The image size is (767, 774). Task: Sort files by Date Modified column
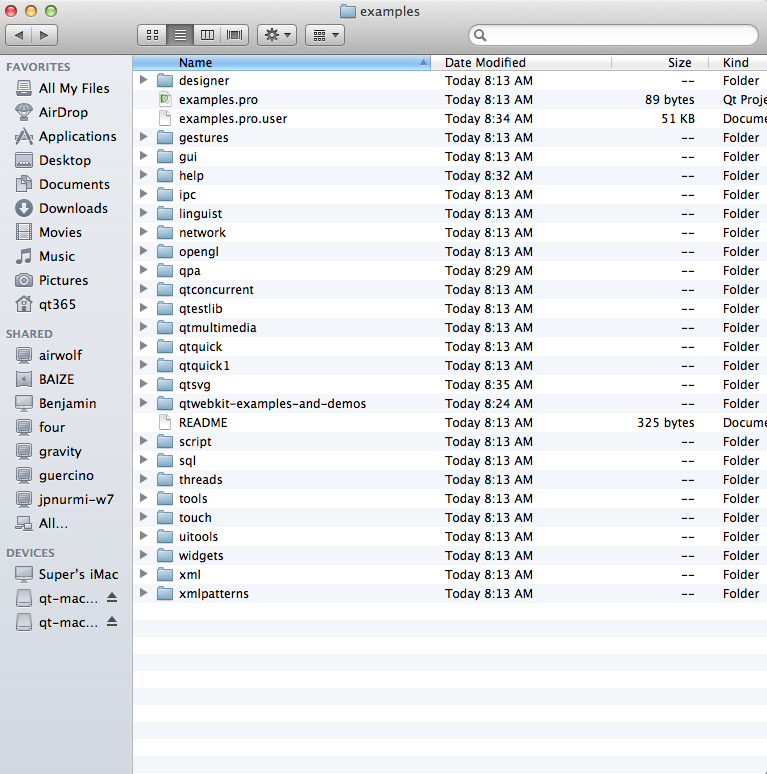pyautogui.click(x=485, y=62)
